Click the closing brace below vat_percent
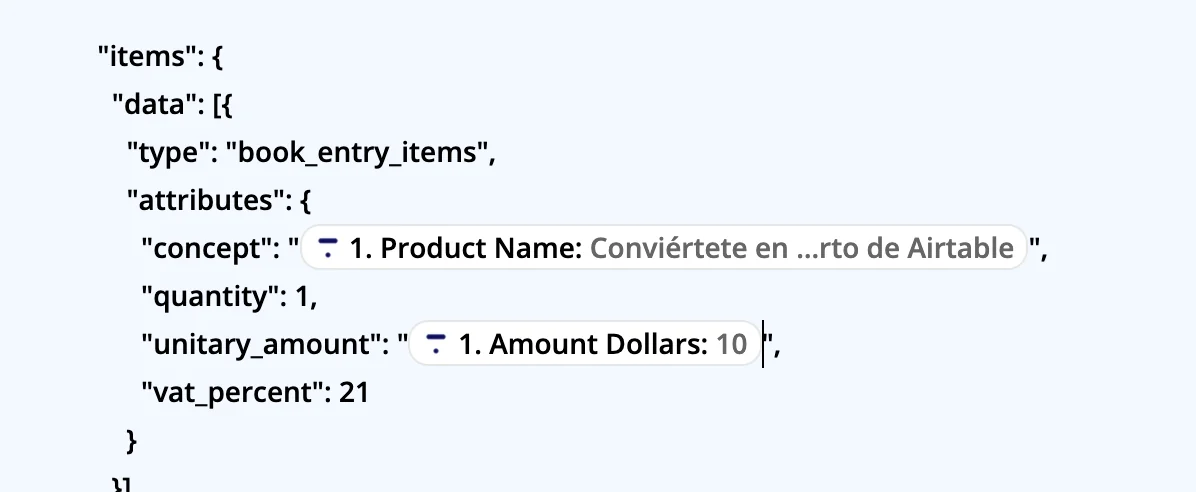This screenshot has width=1196, height=492. (x=130, y=440)
